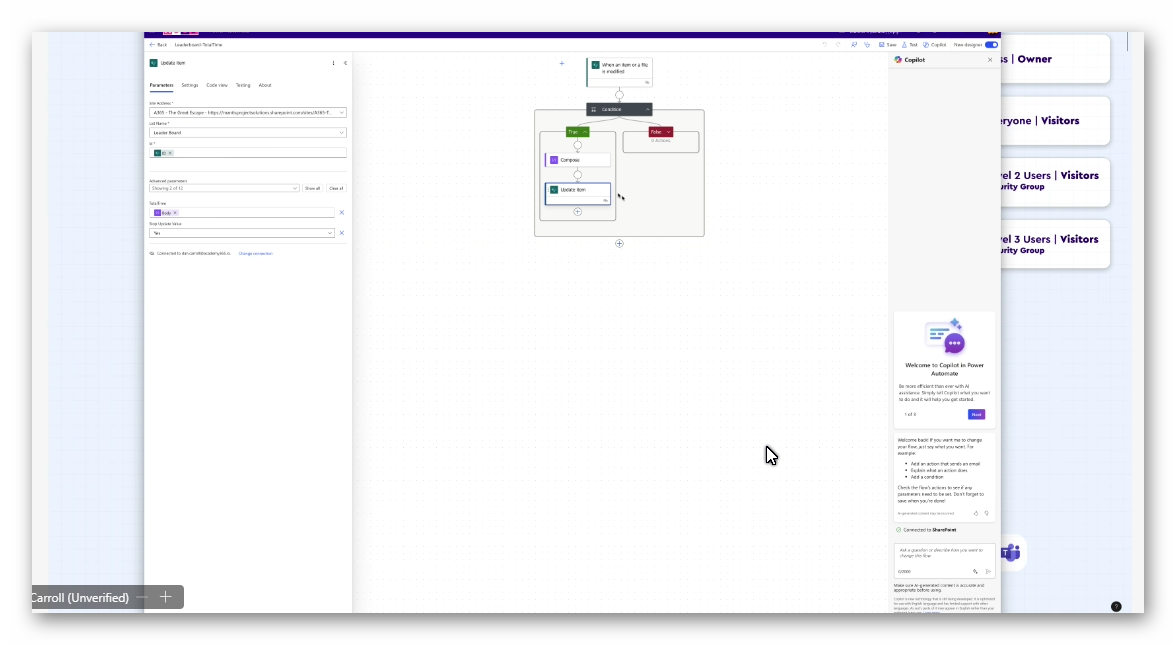Open the List Name dropdown
1176x645 pixels.
coord(248,133)
